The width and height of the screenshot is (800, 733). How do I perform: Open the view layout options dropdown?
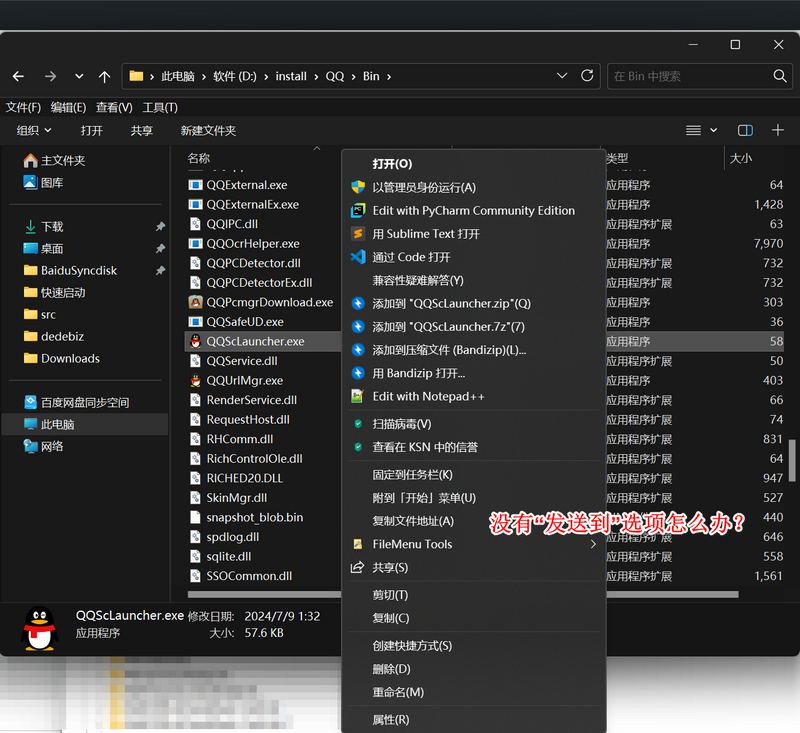[x=702, y=131]
